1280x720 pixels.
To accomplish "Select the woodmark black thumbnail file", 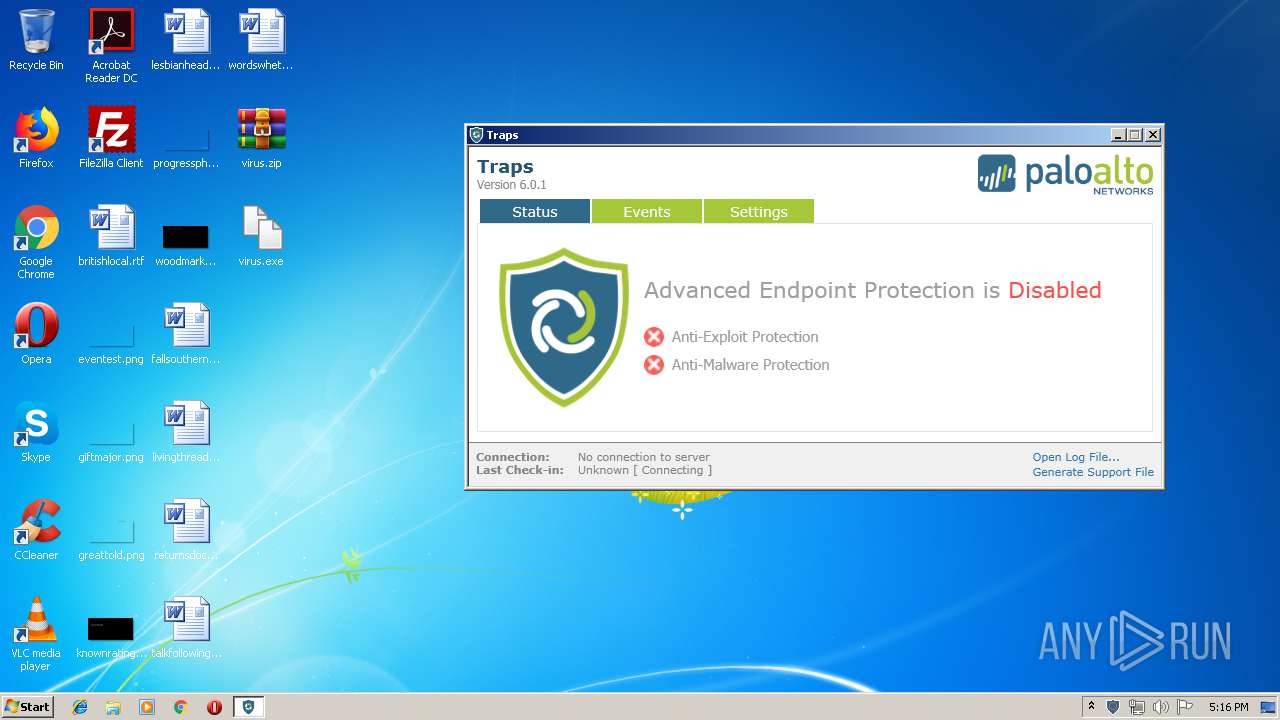I will coord(186,243).
